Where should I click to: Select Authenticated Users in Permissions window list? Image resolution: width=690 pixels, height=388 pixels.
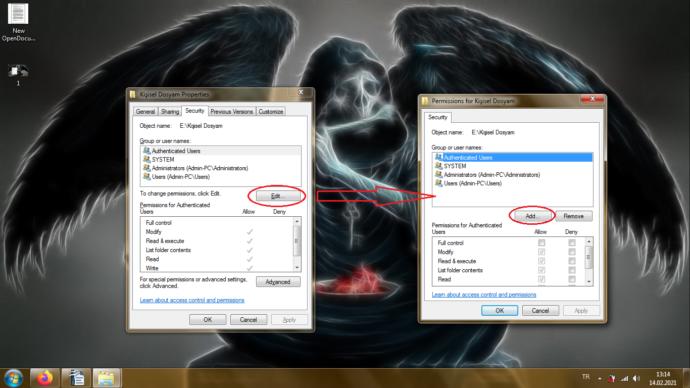coord(513,157)
